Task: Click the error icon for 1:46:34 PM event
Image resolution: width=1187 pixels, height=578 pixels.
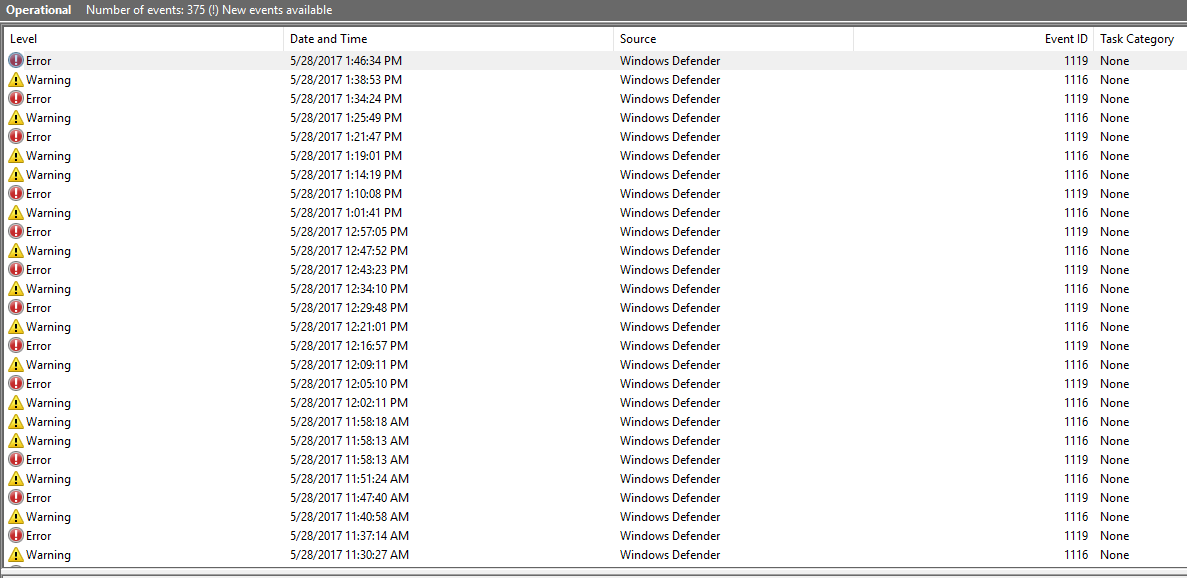Action: coord(16,61)
